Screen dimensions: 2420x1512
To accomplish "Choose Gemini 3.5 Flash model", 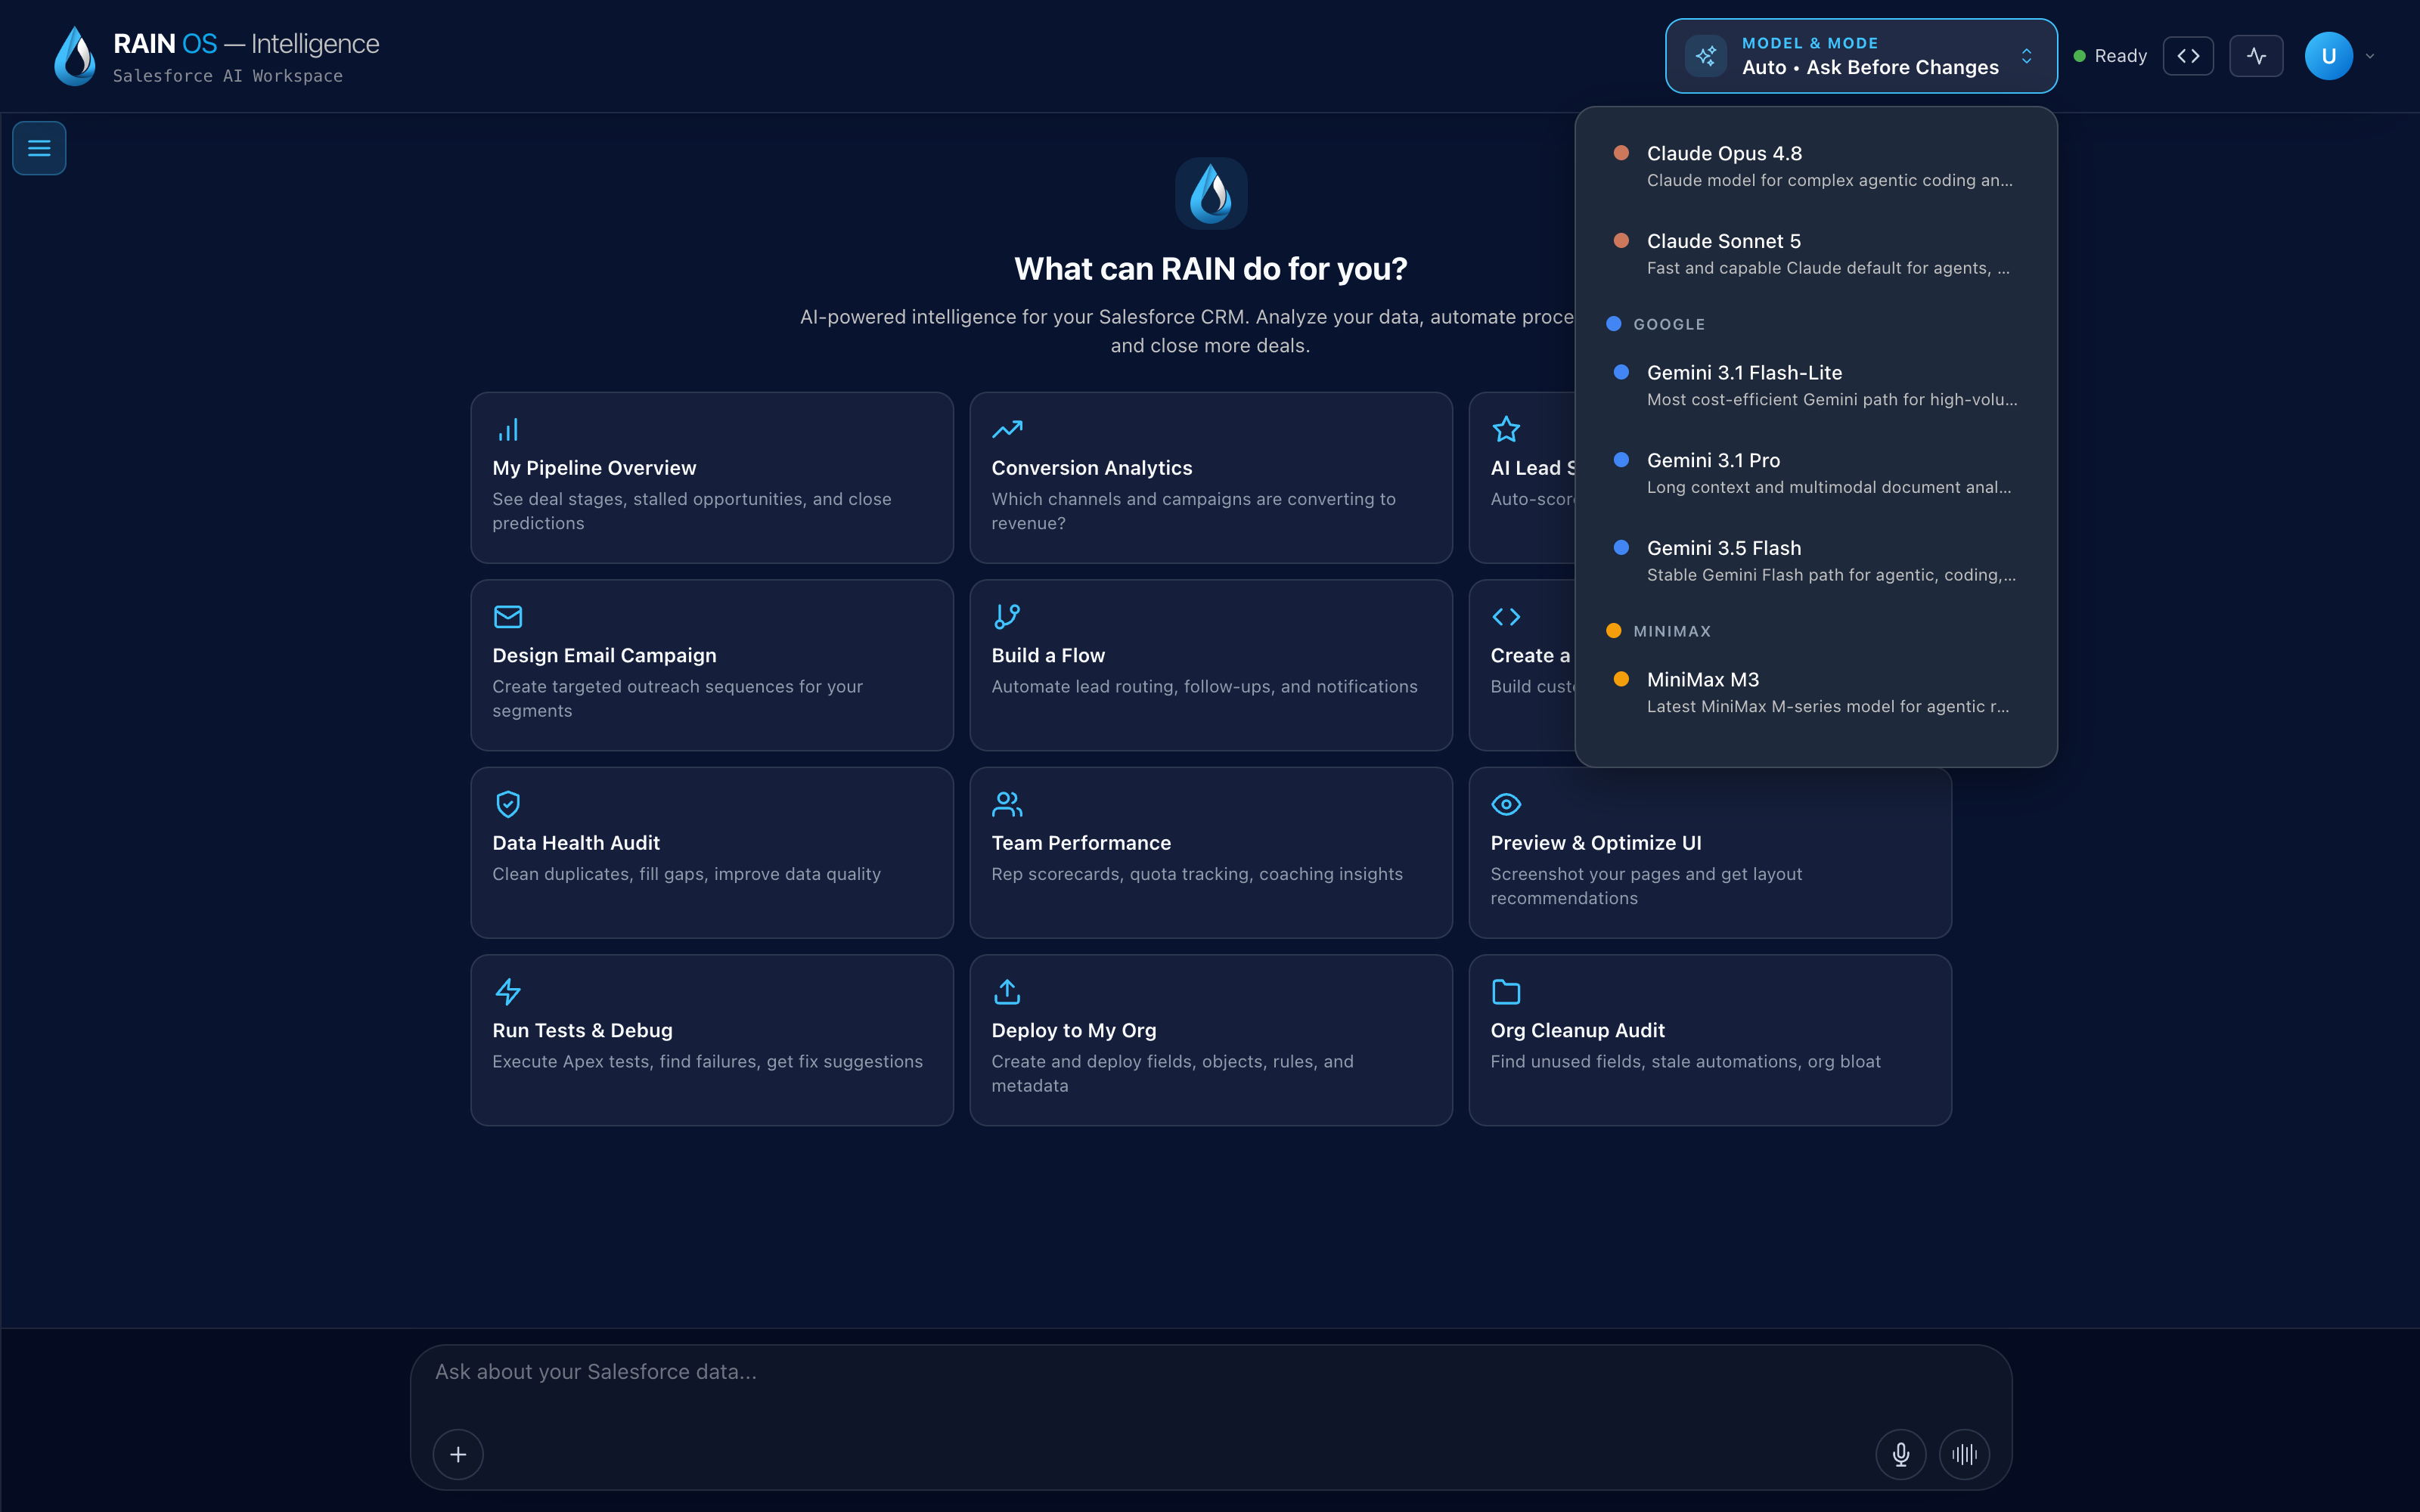I will click(1816, 561).
